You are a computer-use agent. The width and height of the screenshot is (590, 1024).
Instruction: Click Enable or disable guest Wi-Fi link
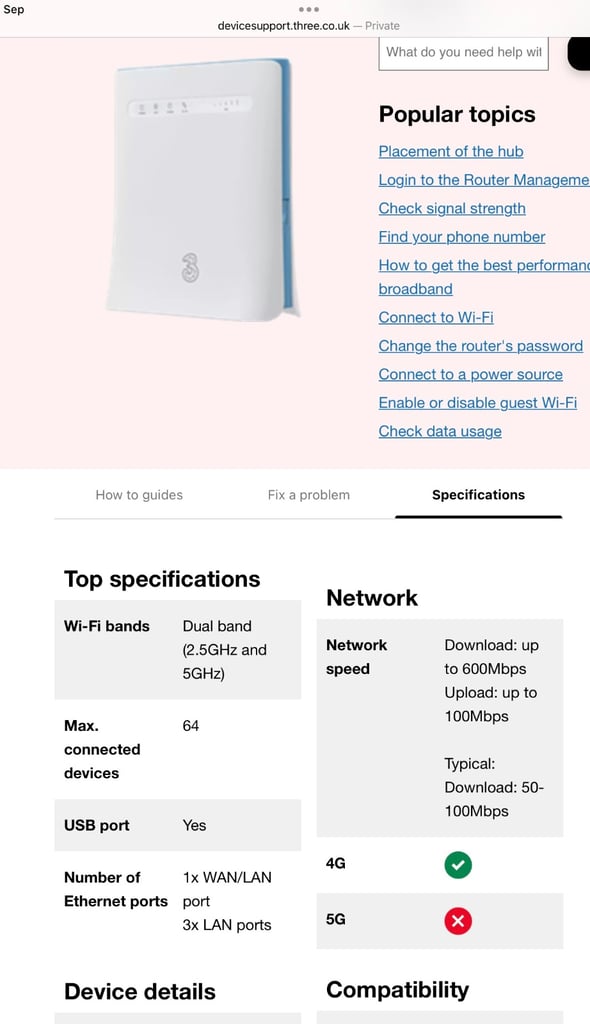click(x=477, y=402)
